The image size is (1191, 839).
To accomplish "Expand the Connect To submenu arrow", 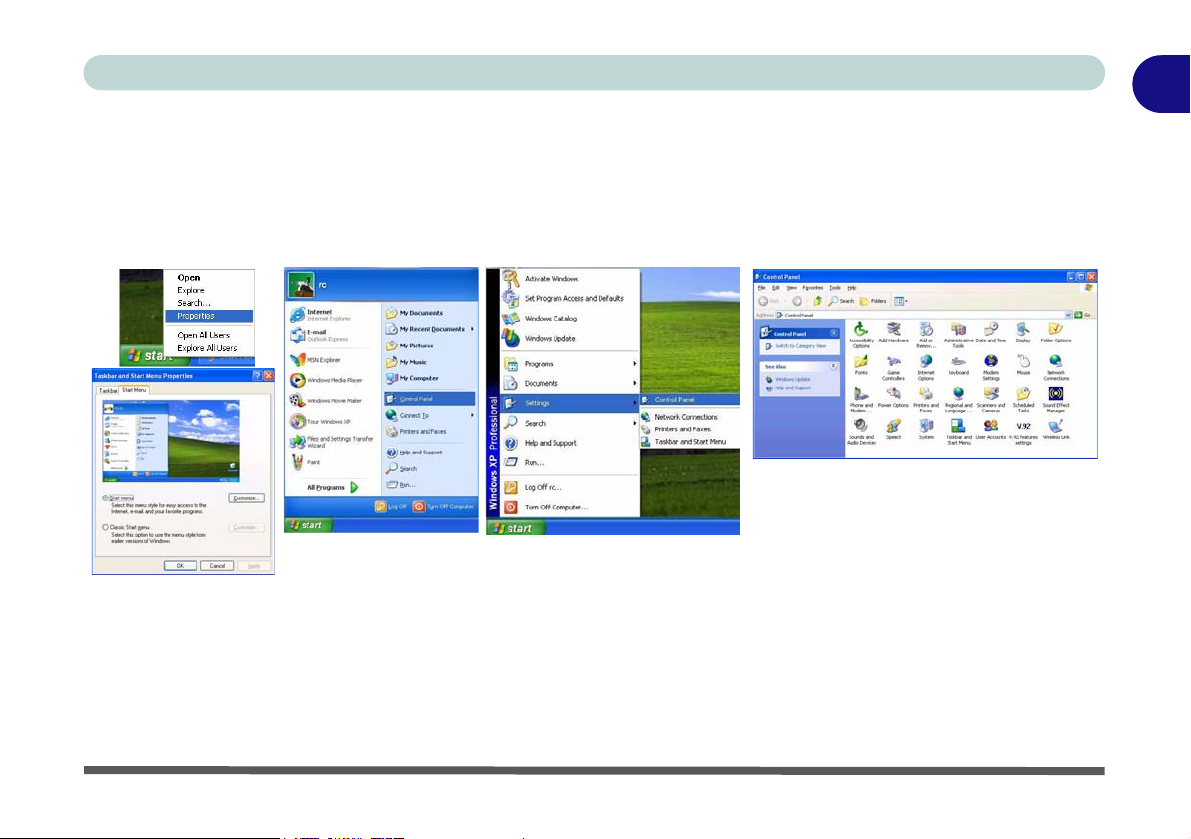I will coord(472,415).
